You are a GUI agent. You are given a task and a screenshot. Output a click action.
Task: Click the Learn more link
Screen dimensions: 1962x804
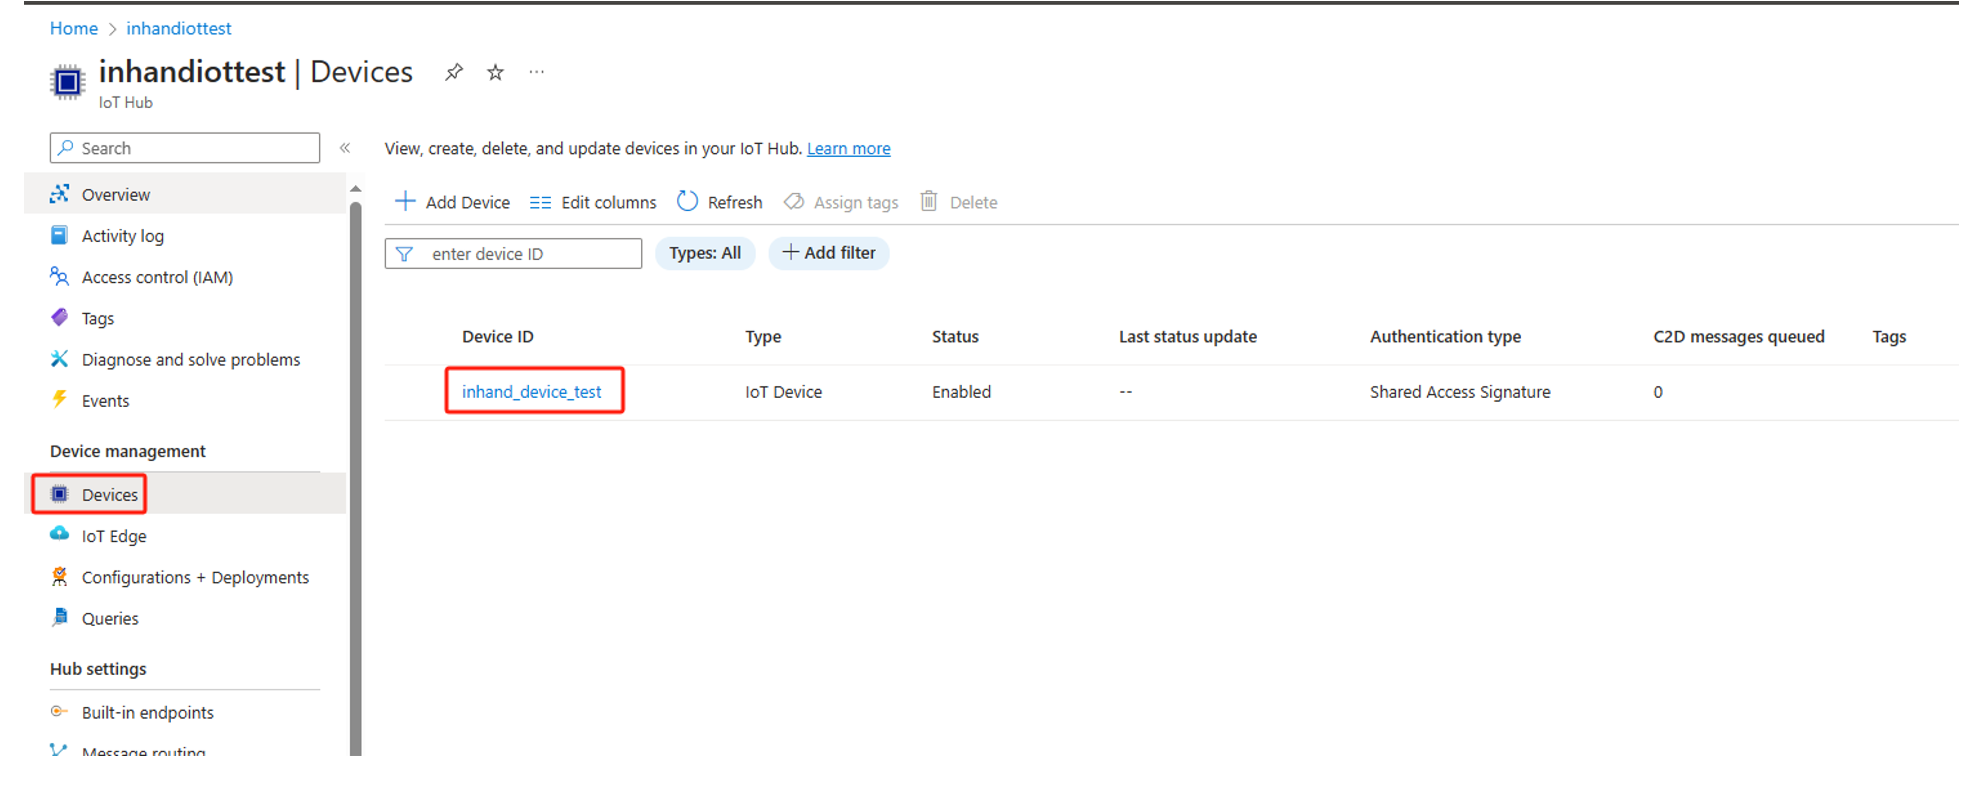coord(848,149)
